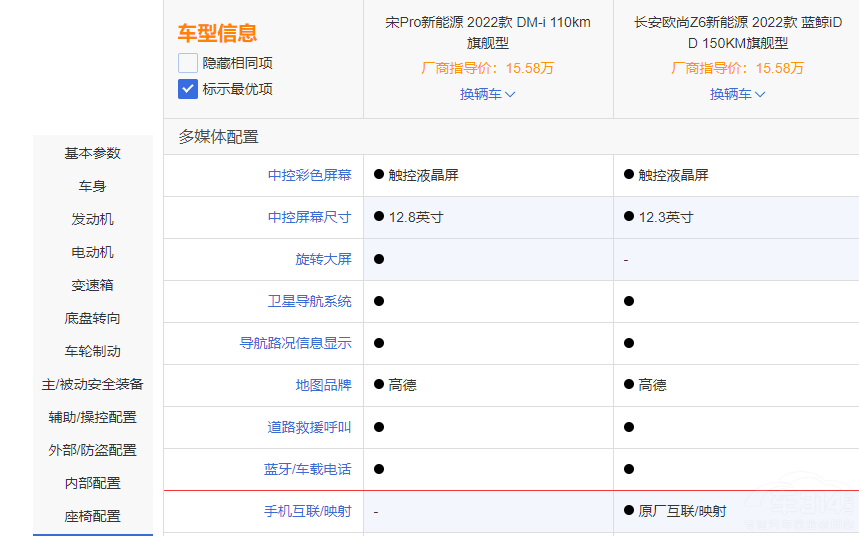Open 变速箱 sidebar section
859x536 pixels.
tap(93, 285)
